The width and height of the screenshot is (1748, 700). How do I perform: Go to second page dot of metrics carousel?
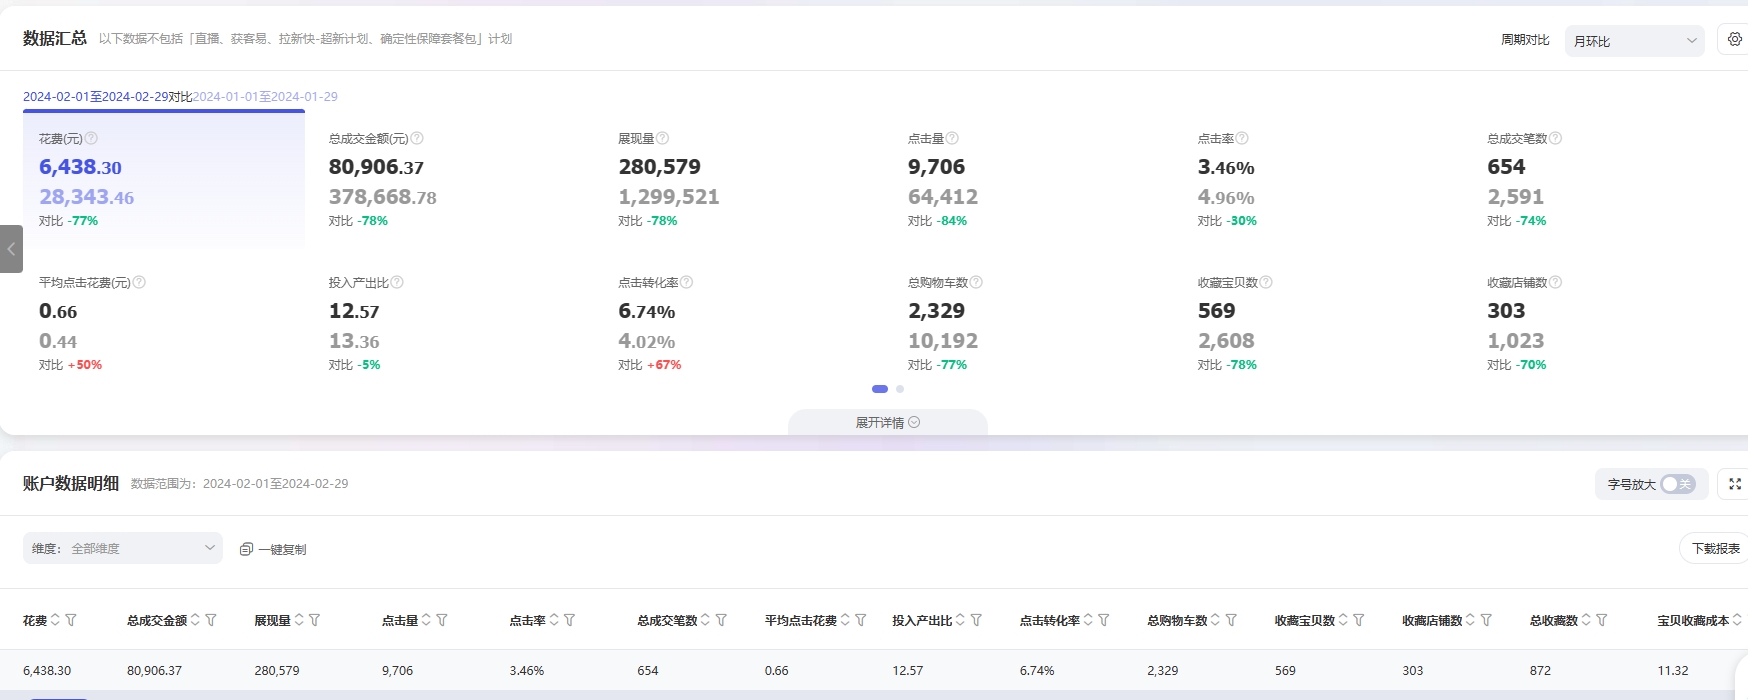point(900,389)
